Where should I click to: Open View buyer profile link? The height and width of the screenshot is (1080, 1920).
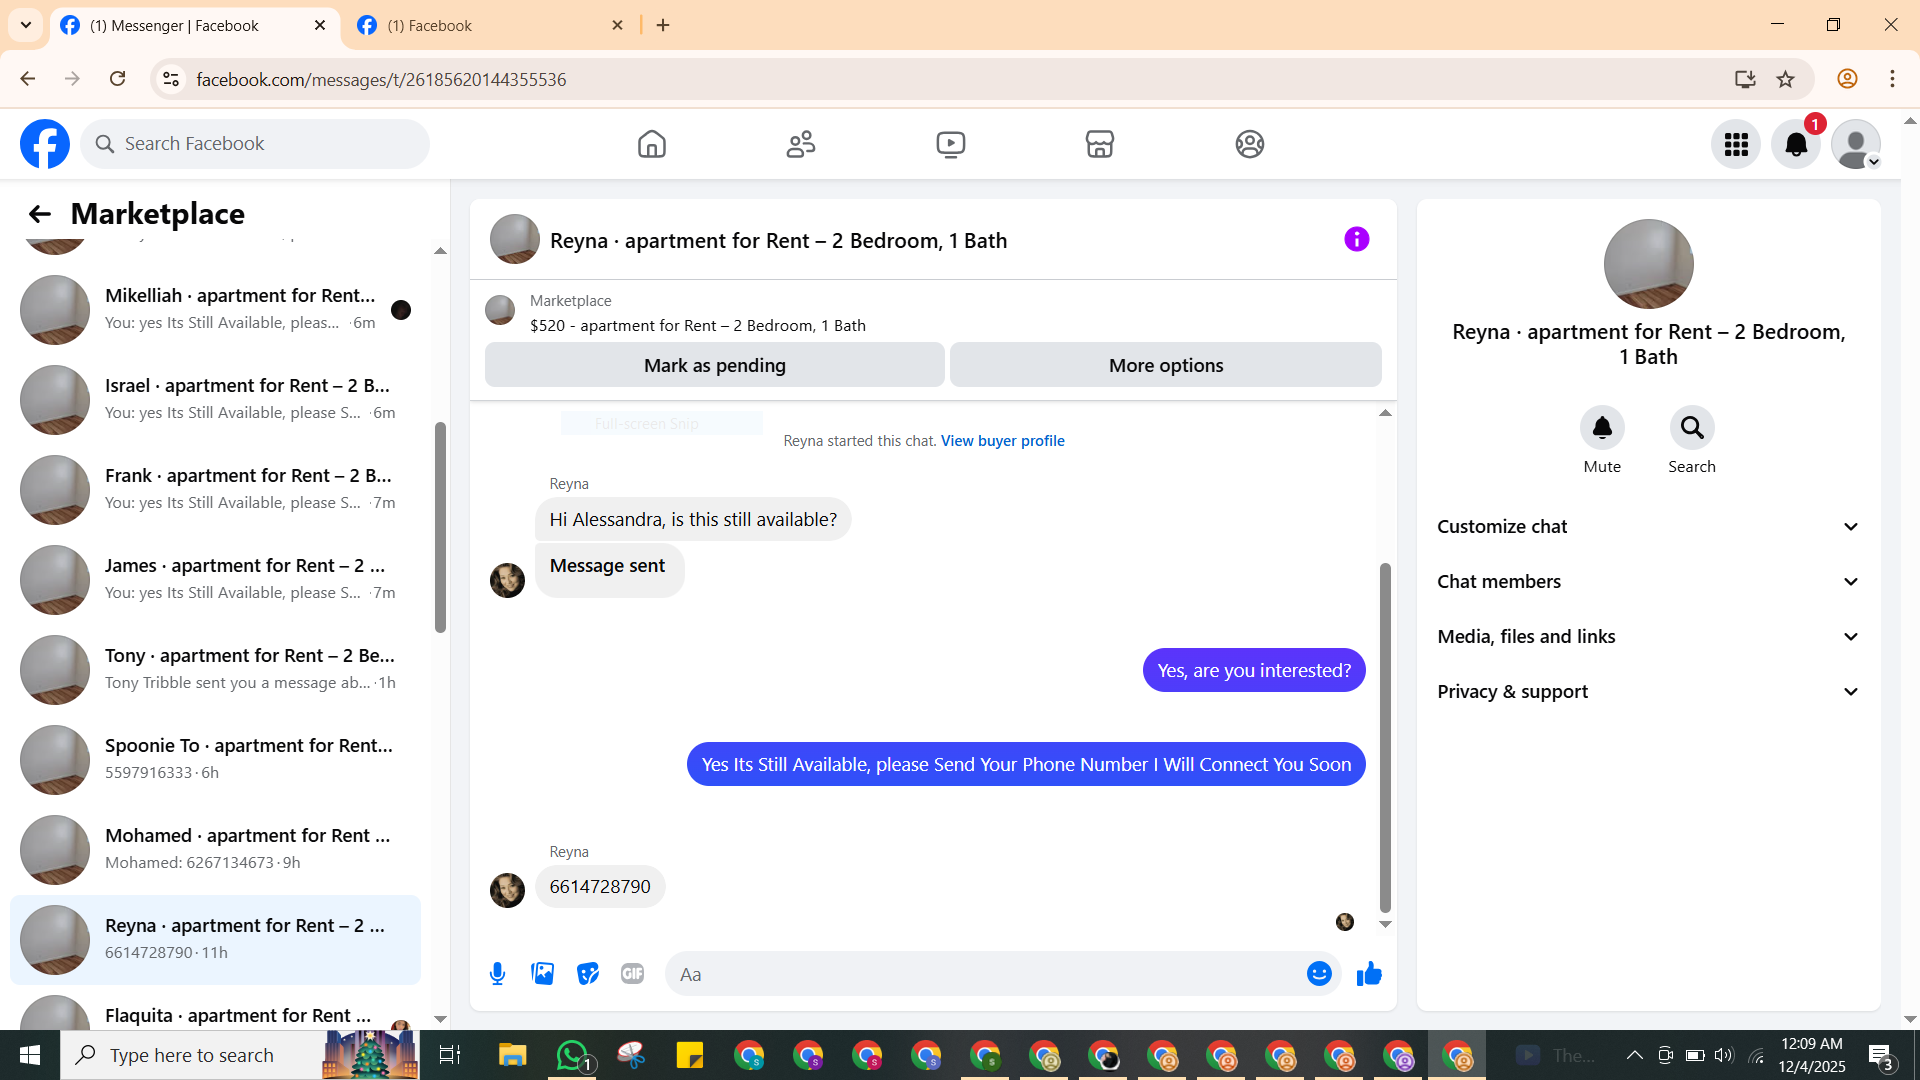(x=1002, y=441)
